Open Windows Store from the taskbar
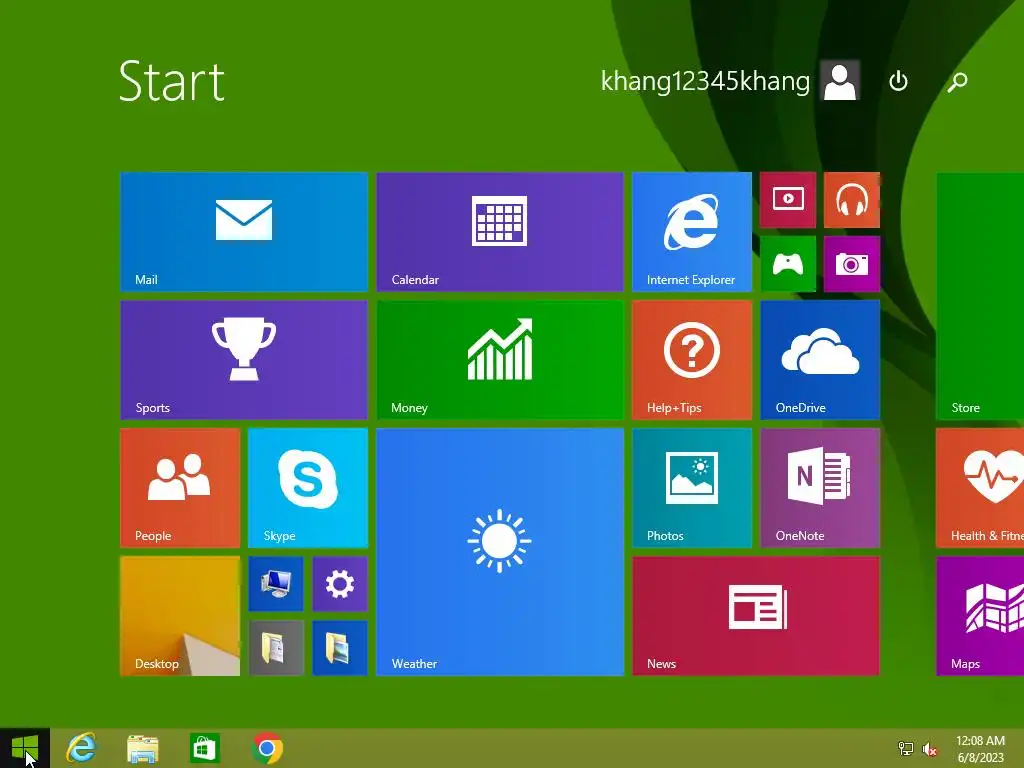1024x768 pixels. tap(204, 748)
